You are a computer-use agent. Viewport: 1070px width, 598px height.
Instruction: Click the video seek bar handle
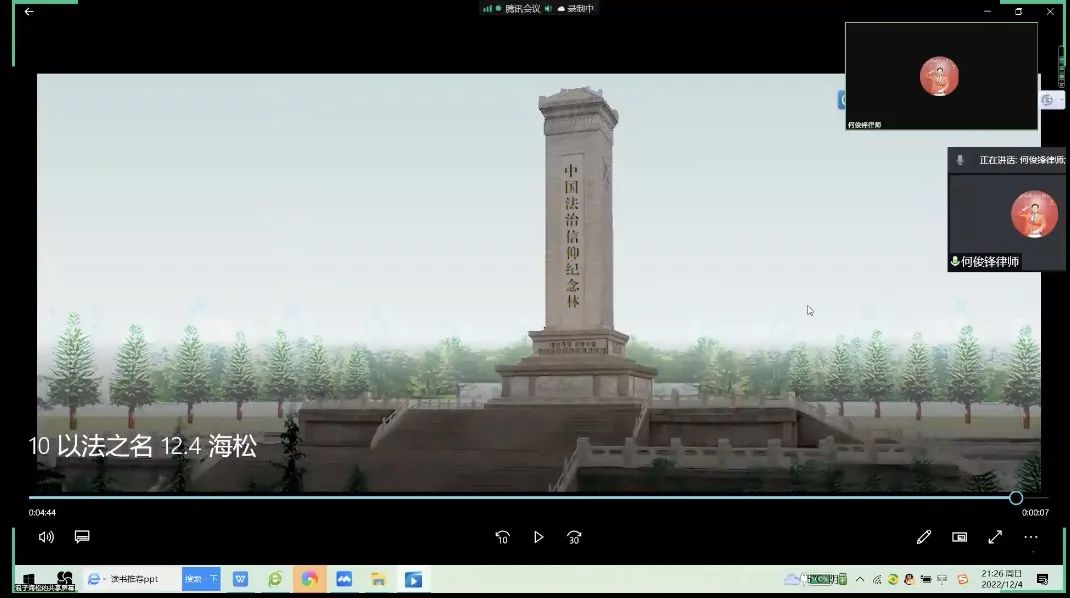[1016, 498]
